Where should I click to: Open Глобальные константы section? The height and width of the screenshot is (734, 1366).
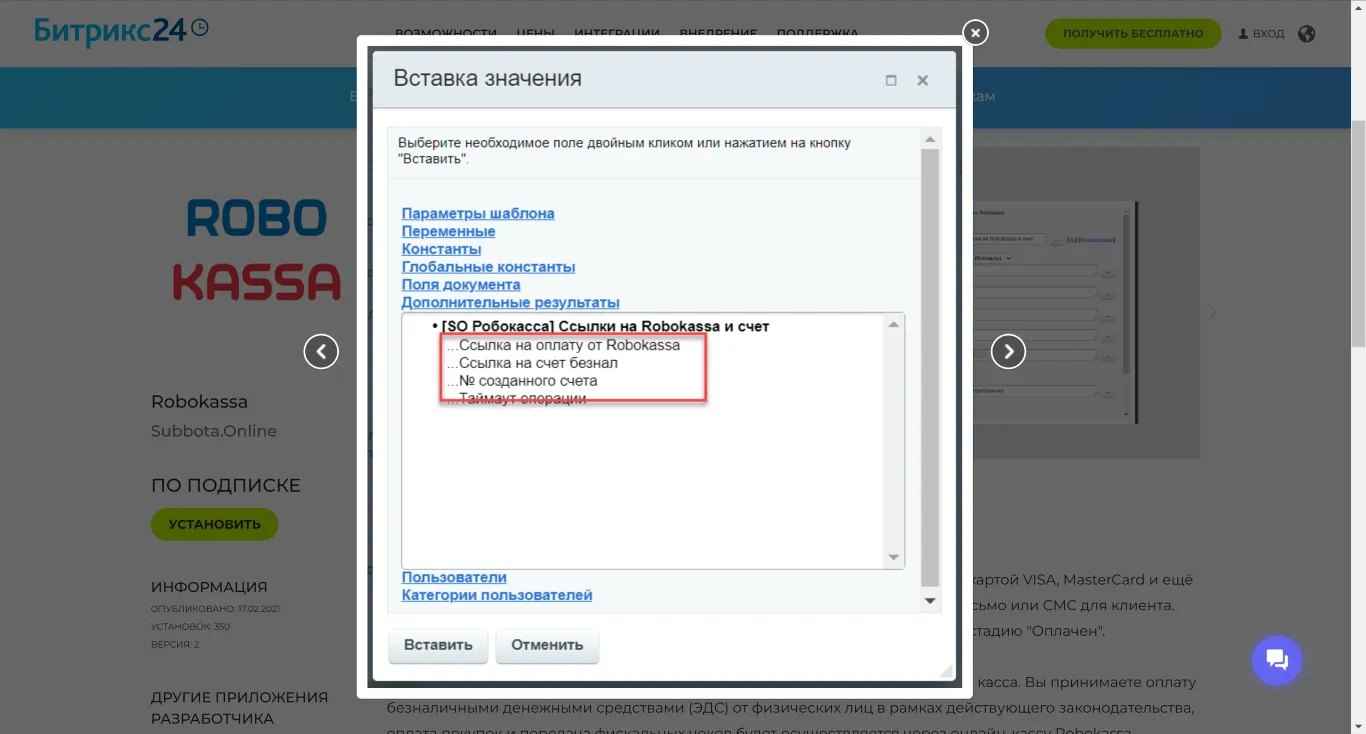point(488,267)
